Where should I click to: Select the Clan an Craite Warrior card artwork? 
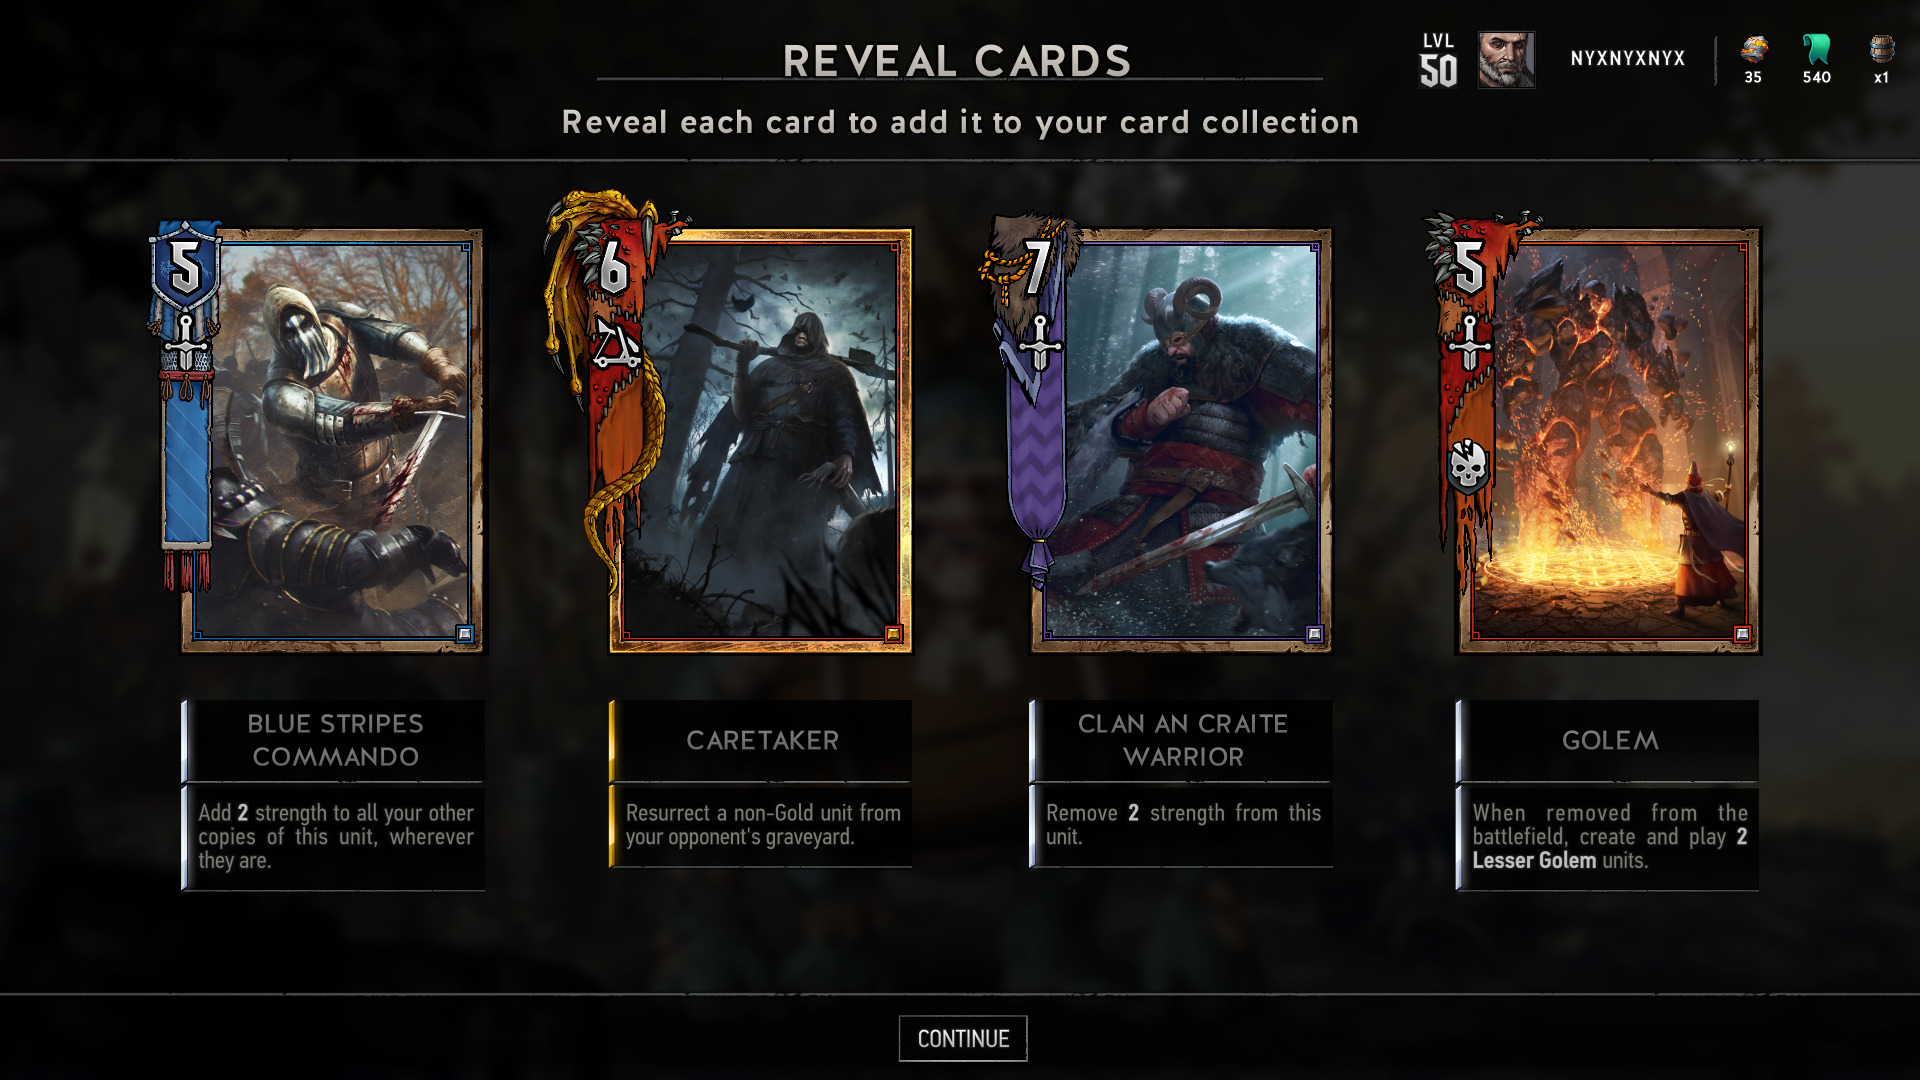1181,441
